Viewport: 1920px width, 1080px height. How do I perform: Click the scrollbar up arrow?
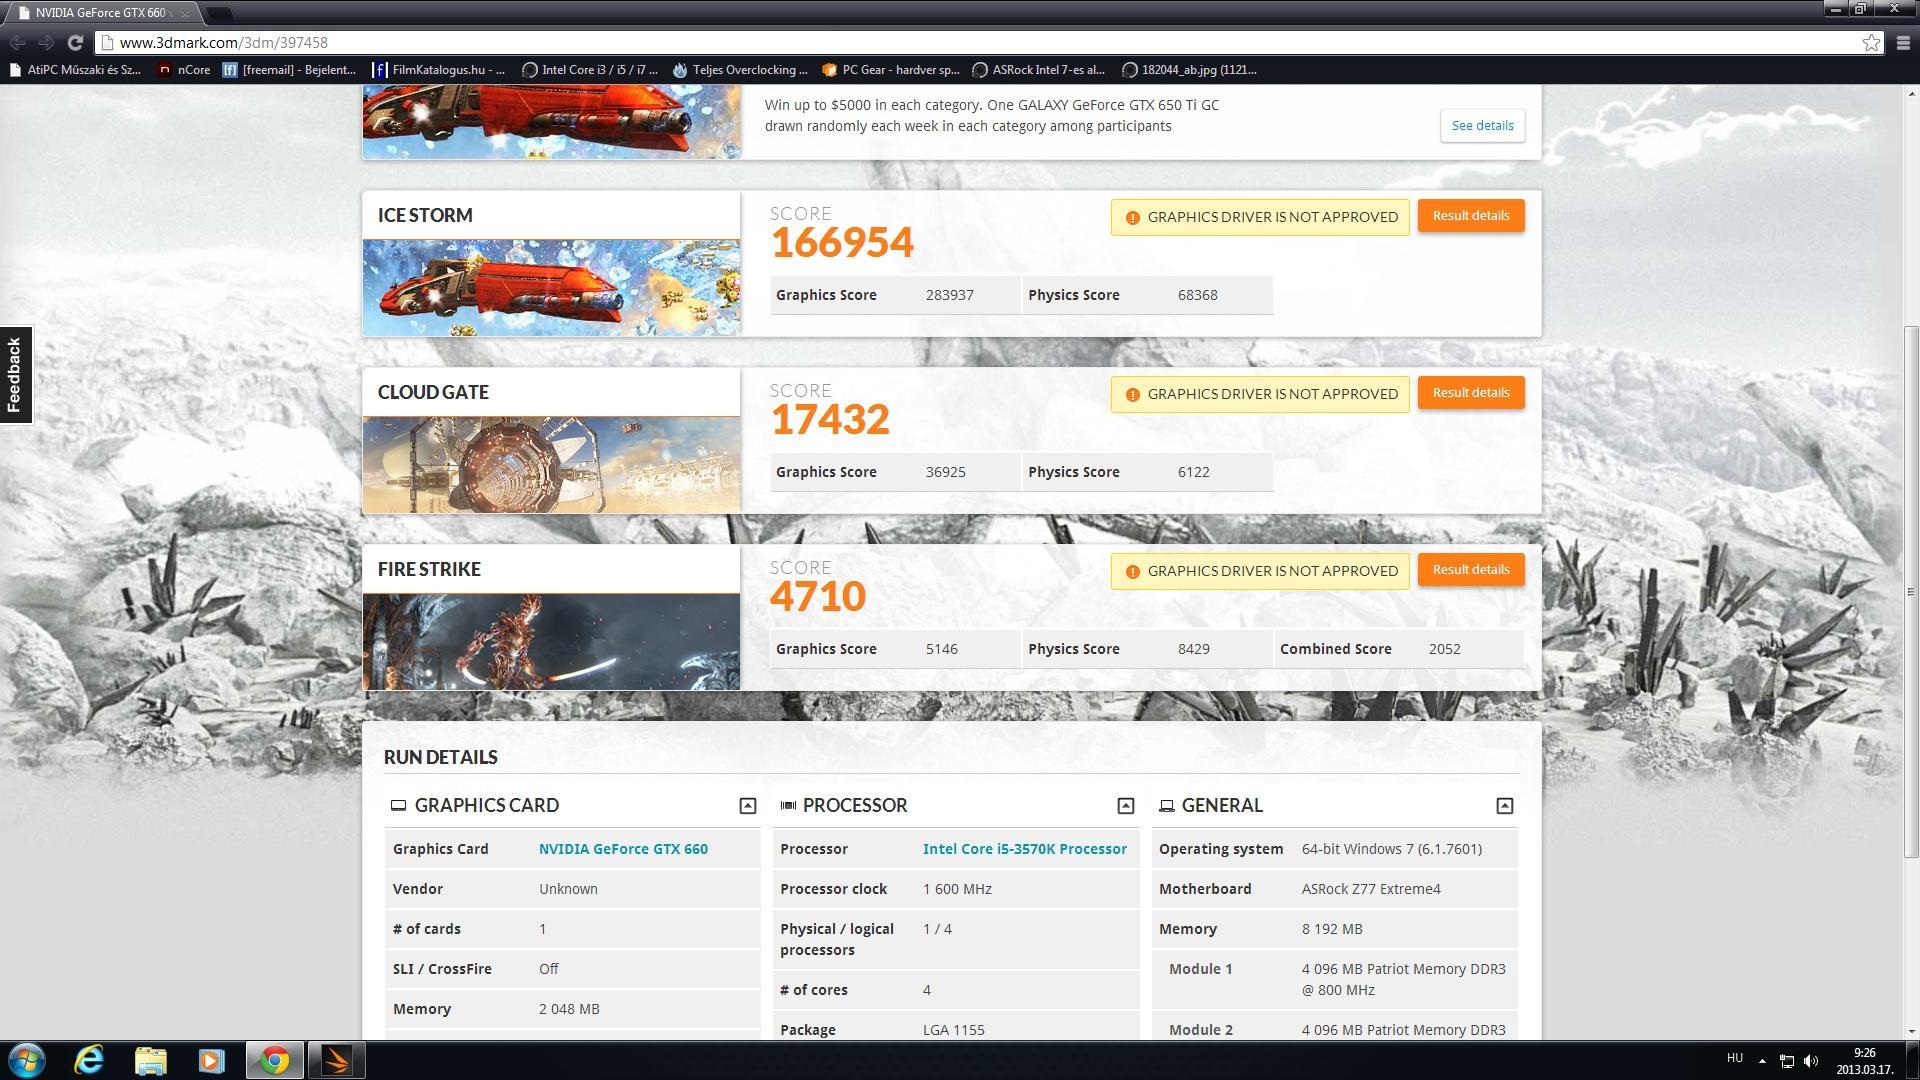[1911, 93]
